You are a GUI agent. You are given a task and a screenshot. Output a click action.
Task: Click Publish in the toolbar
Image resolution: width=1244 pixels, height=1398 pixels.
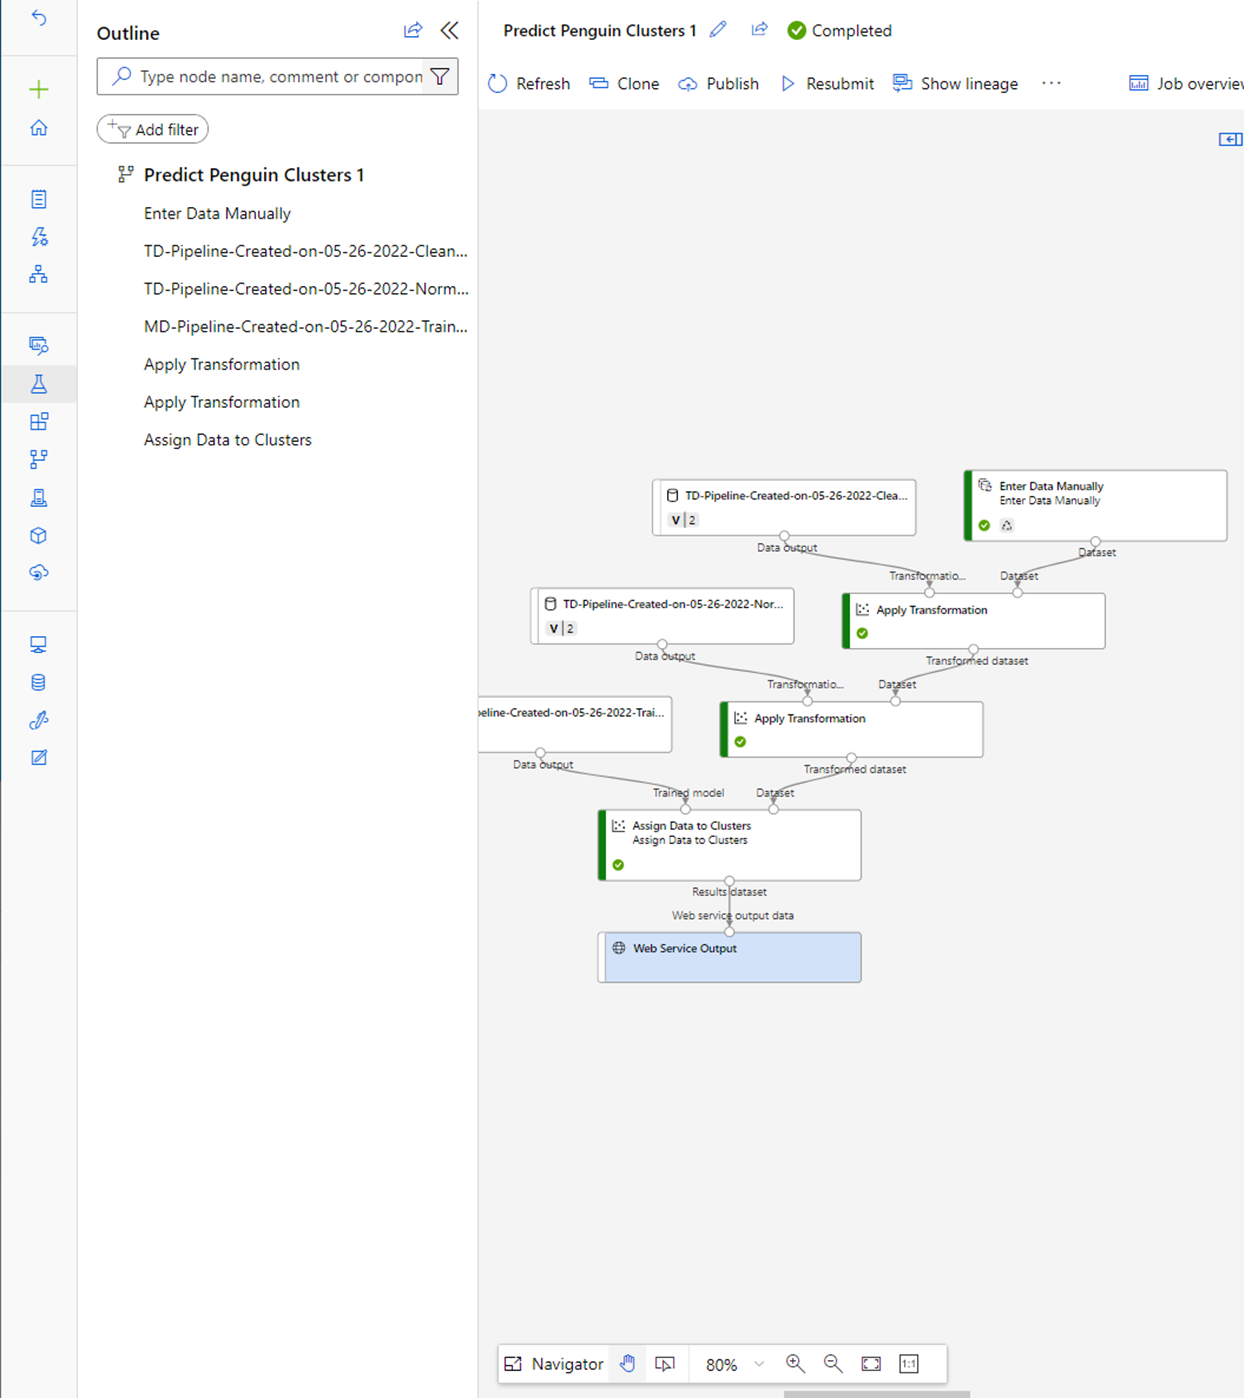click(718, 84)
